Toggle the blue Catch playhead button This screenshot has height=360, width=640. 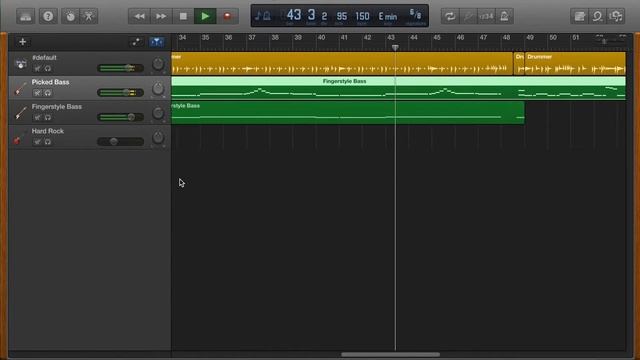click(156, 42)
